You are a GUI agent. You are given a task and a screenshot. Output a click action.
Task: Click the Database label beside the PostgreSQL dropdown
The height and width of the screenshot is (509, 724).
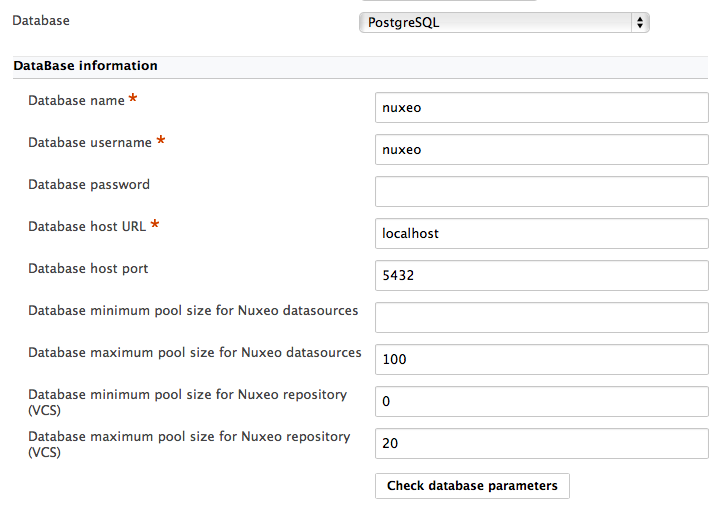pos(41,21)
